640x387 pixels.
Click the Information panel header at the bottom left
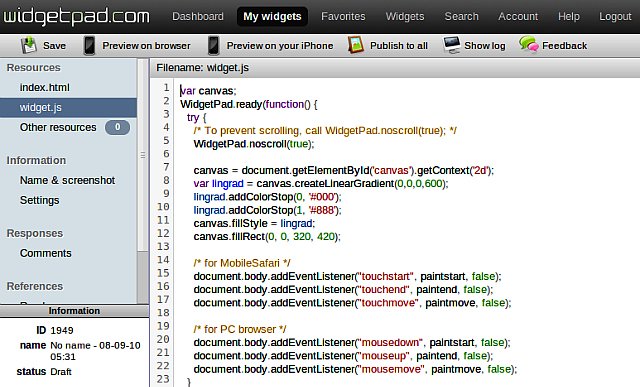(x=74, y=311)
